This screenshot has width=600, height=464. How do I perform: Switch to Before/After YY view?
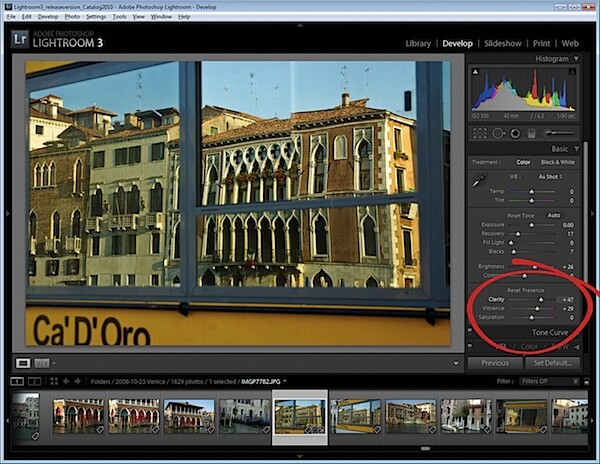click(x=42, y=363)
